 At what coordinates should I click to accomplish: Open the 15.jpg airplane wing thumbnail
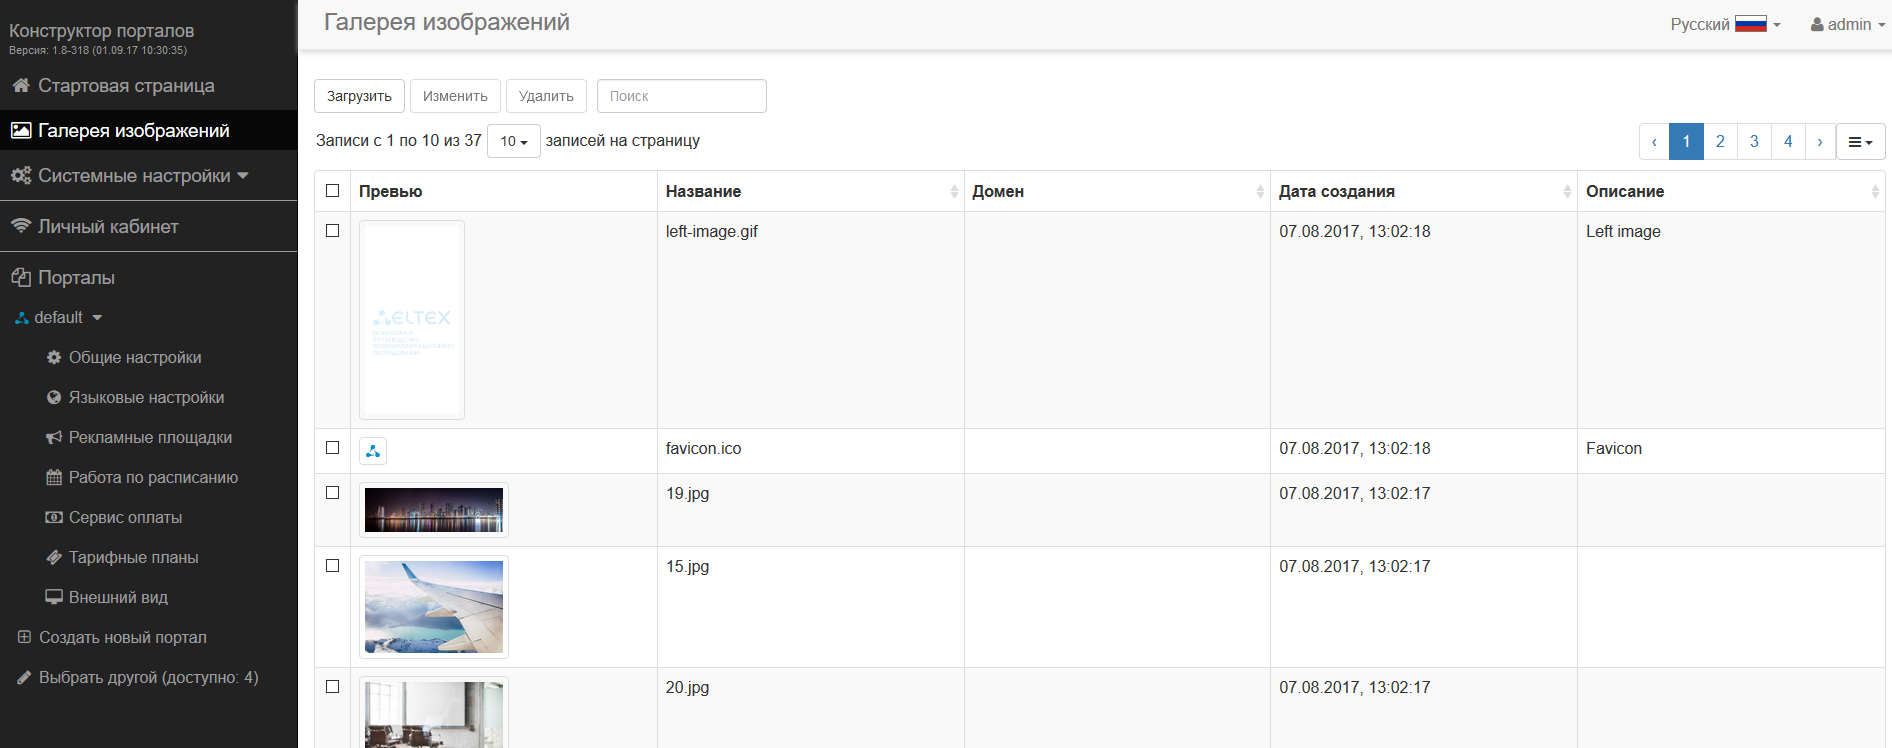click(434, 607)
